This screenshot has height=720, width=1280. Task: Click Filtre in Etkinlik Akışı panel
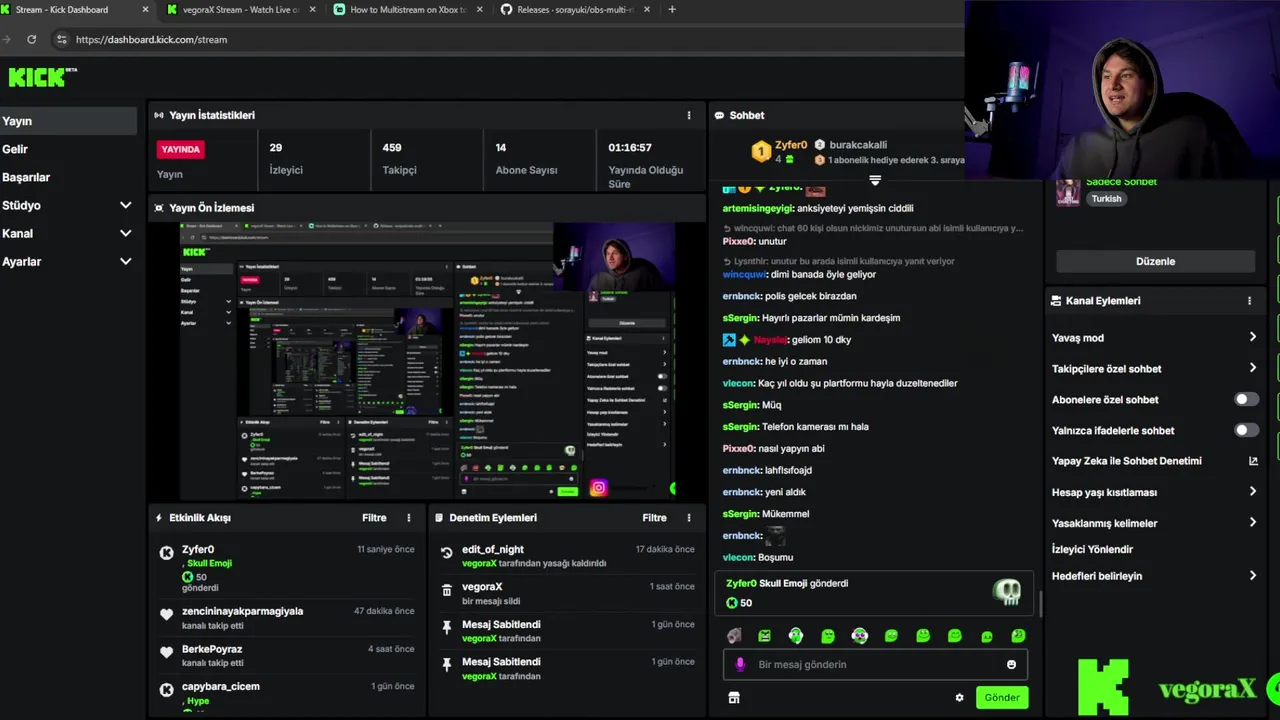(374, 518)
